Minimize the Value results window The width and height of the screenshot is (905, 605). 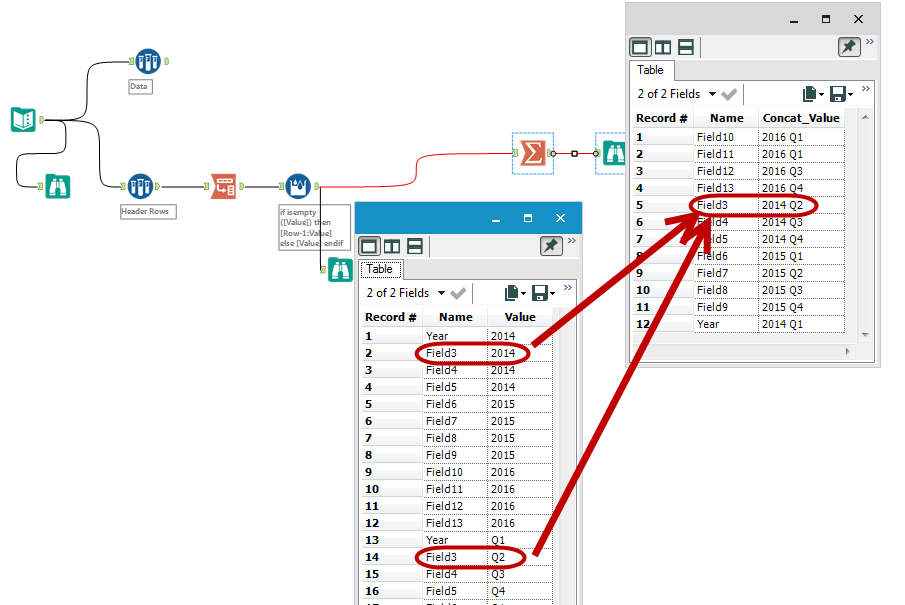496,219
